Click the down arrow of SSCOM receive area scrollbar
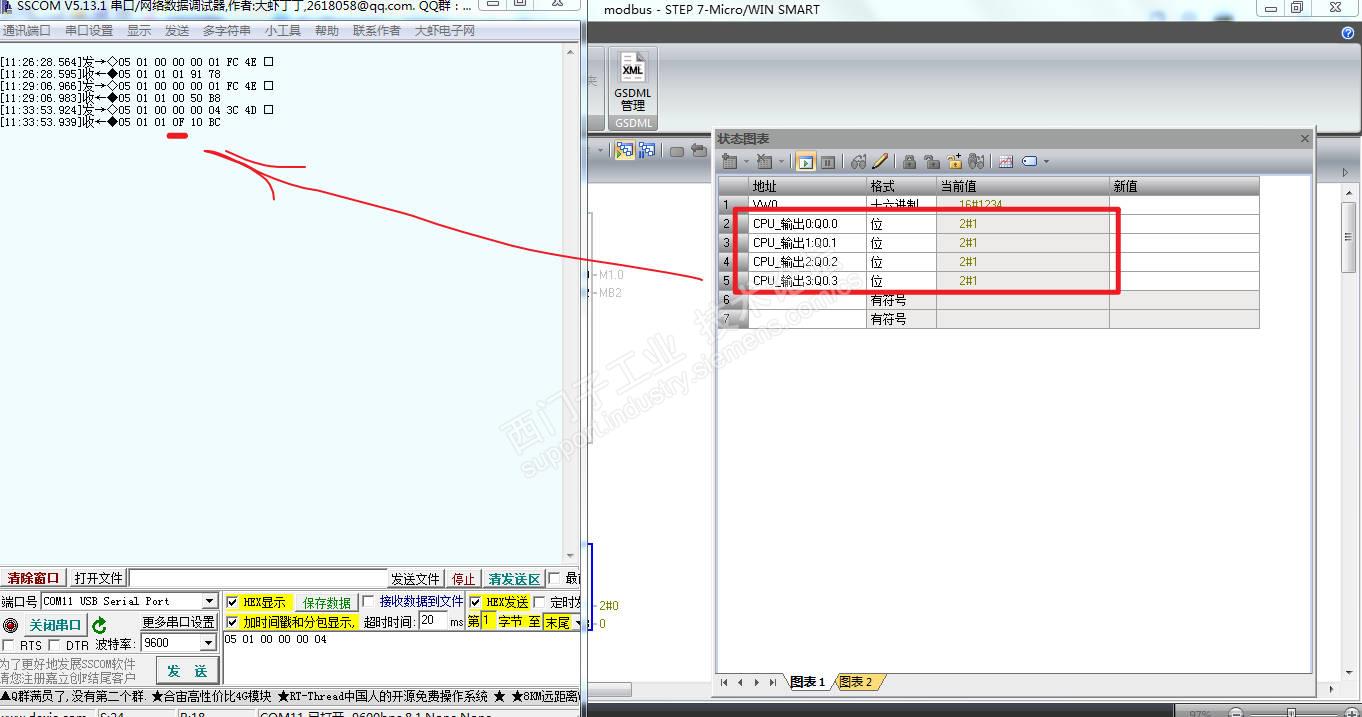Screen dimensions: 1362x717 tap(571, 556)
